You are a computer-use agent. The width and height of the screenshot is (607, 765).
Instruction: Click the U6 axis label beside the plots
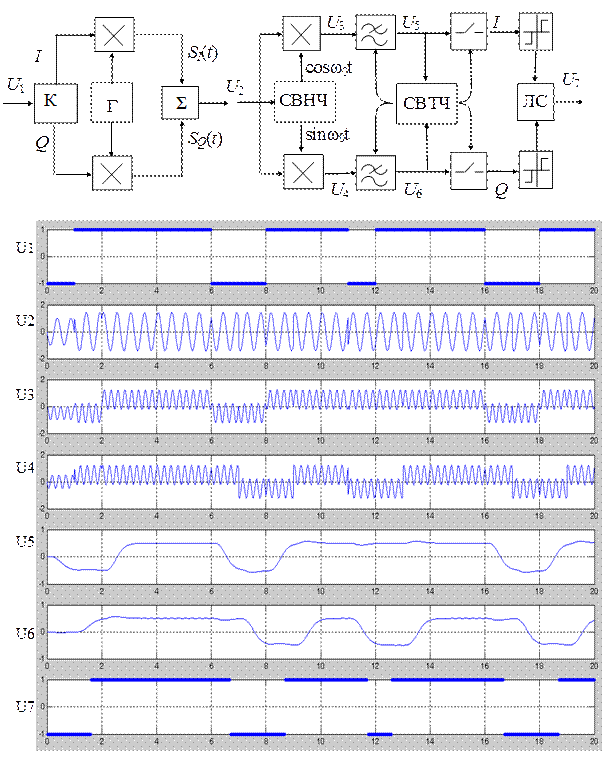[x=24, y=633]
